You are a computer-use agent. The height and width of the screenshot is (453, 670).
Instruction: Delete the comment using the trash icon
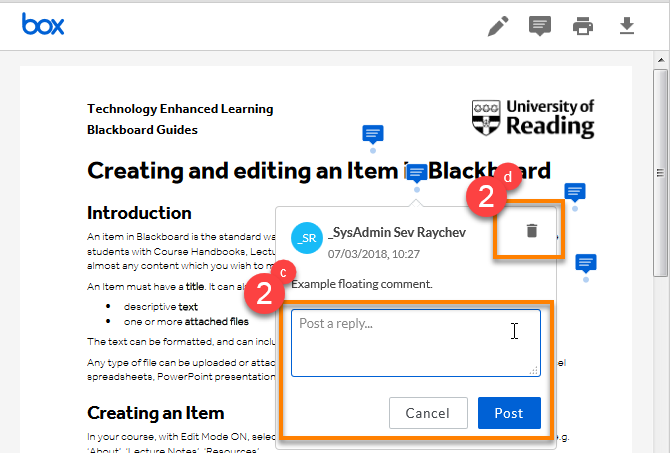click(532, 230)
